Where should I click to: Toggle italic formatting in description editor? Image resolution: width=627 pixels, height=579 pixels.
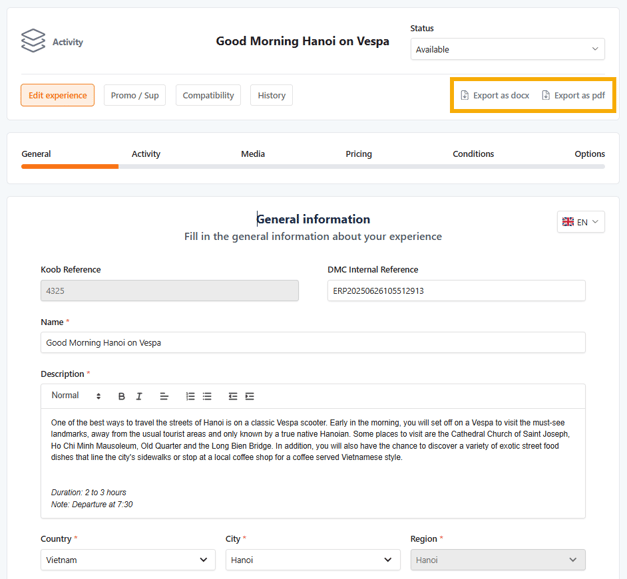139,397
